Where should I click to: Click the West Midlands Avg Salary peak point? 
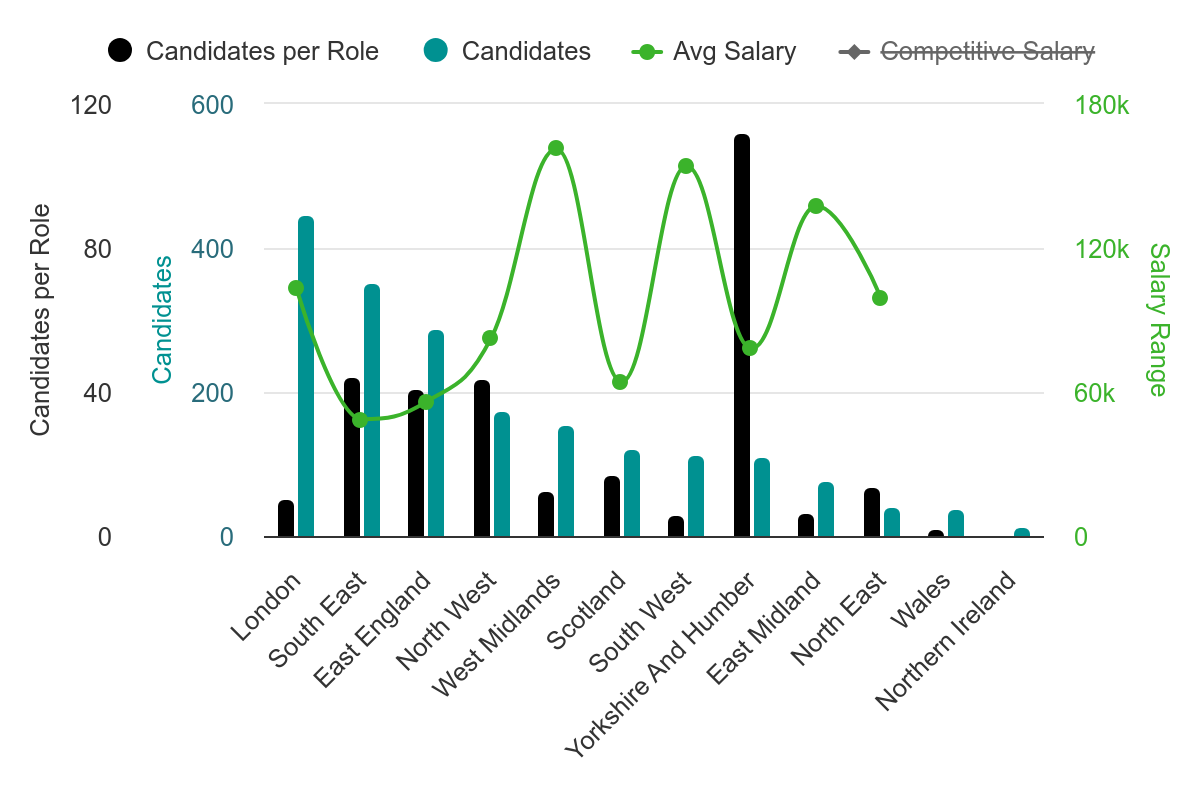[x=556, y=149]
